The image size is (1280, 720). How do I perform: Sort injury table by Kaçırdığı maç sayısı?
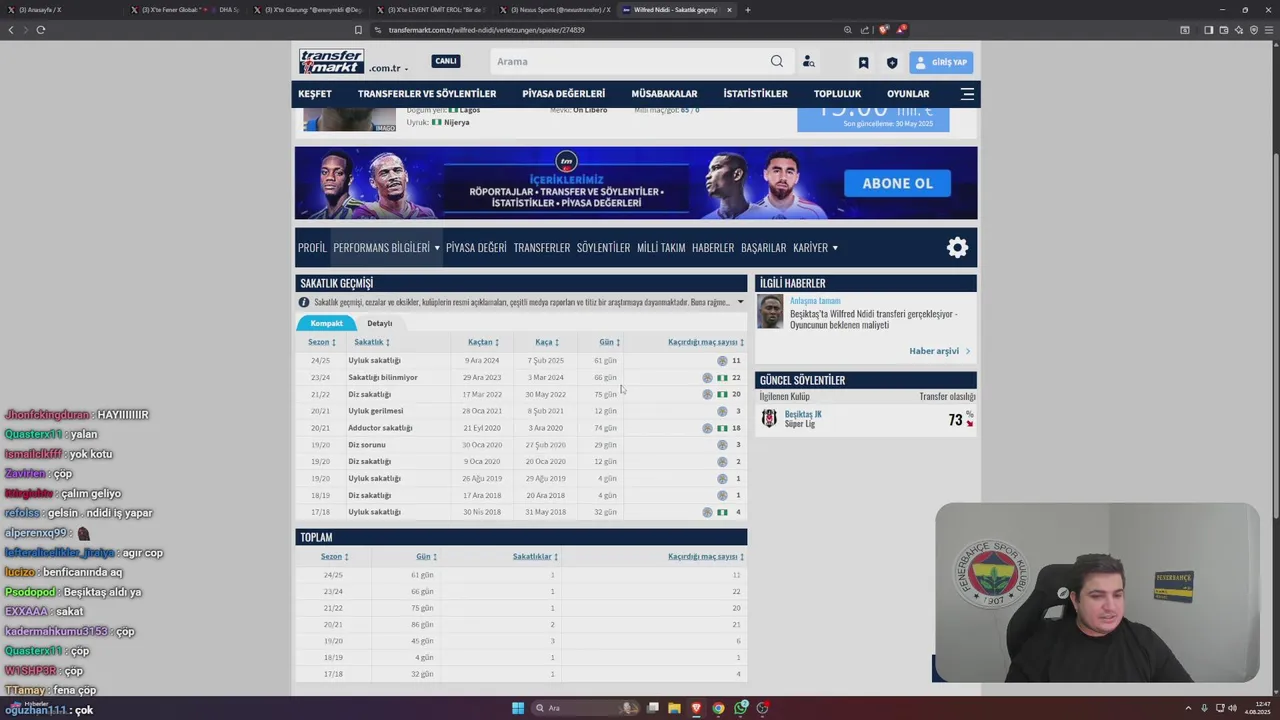[706, 342]
